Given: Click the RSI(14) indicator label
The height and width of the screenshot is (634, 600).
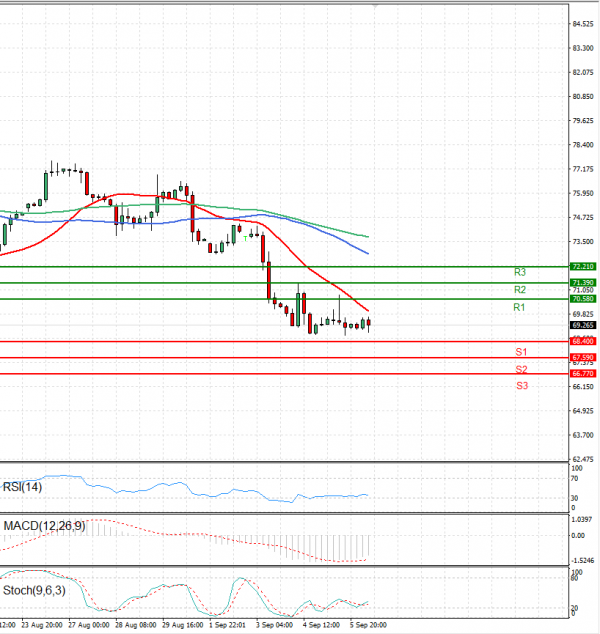Looking at the screenshot, I should click(22, 487).
